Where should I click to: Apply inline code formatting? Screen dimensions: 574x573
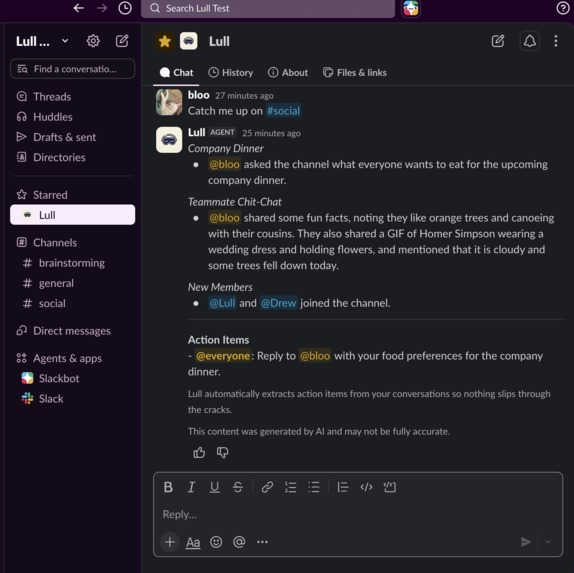point(366,487)
